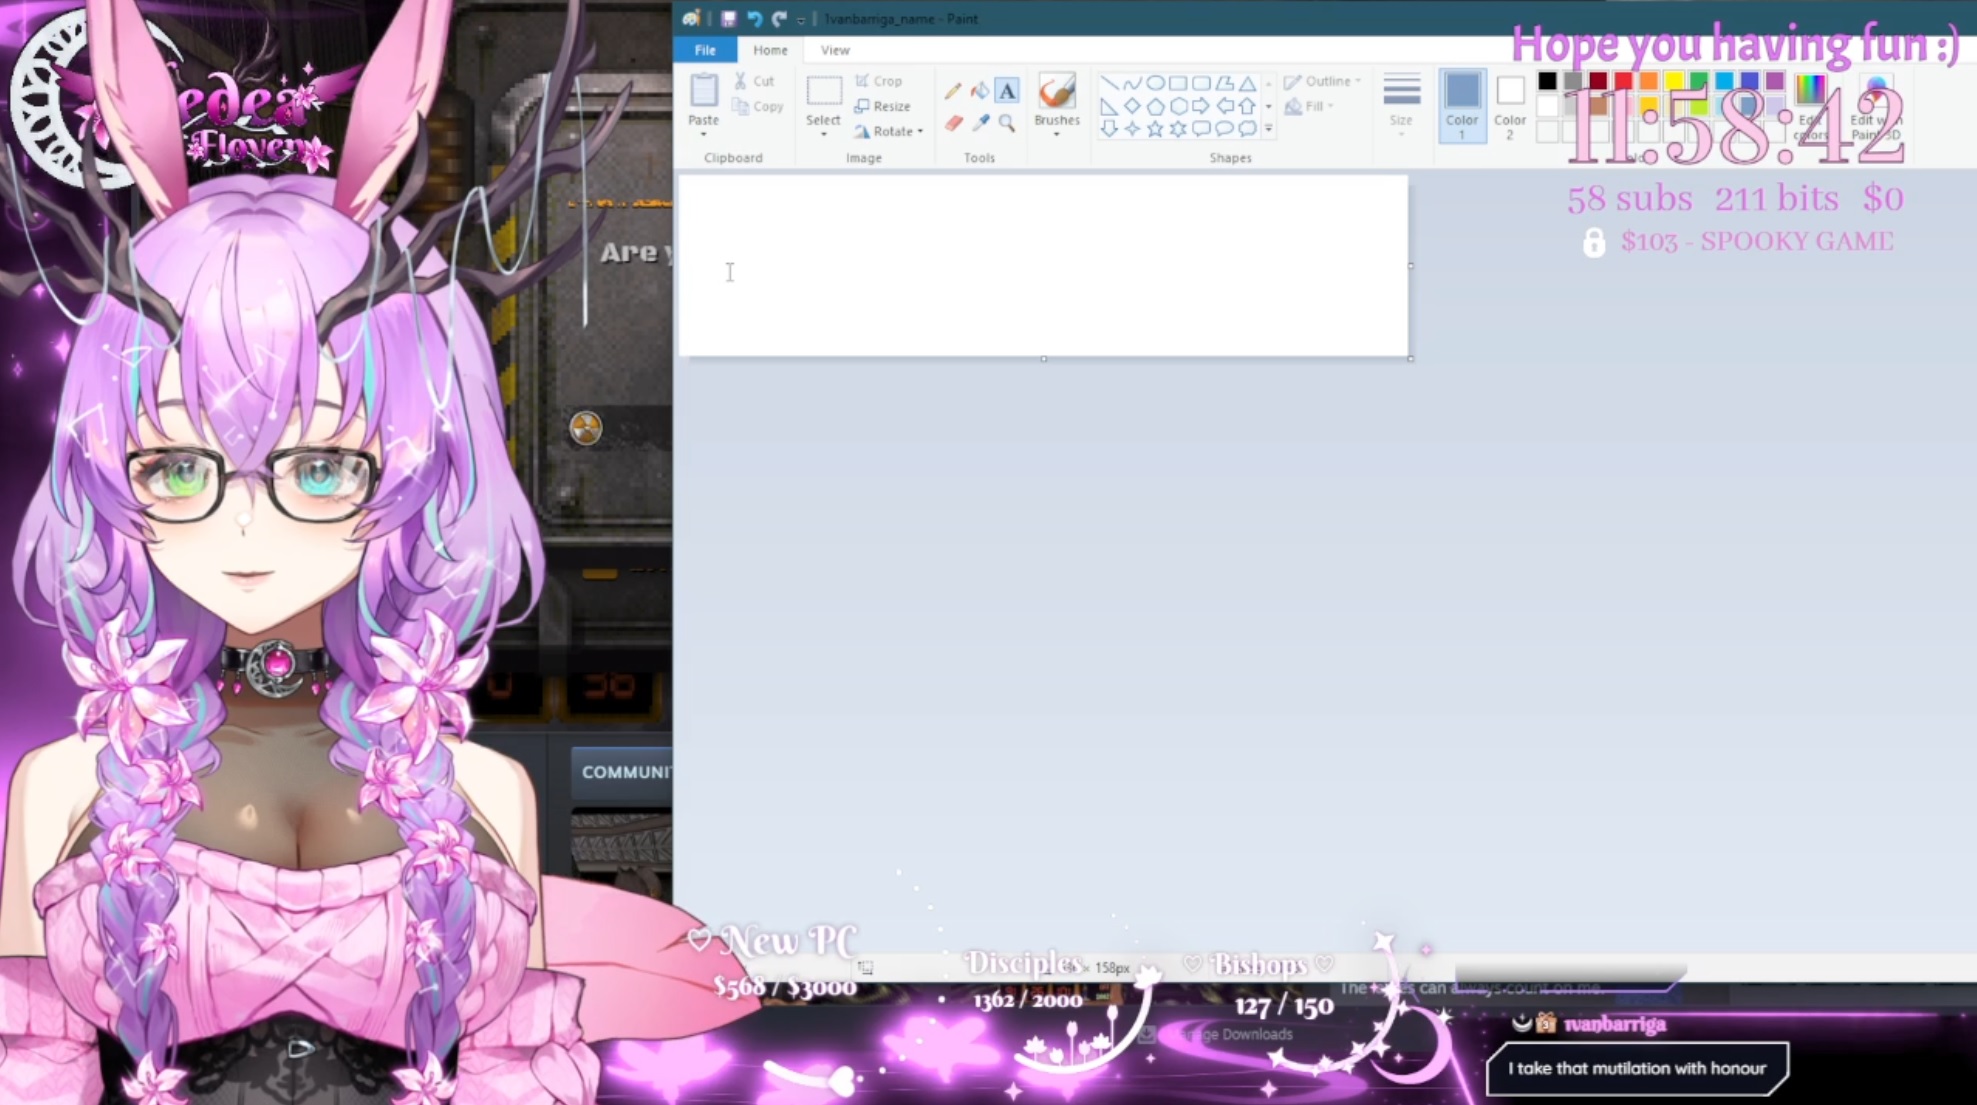Switch to the Home ribbon tab
Image resolution: width=1977 pixels, height=1105 pixels.
770,50
